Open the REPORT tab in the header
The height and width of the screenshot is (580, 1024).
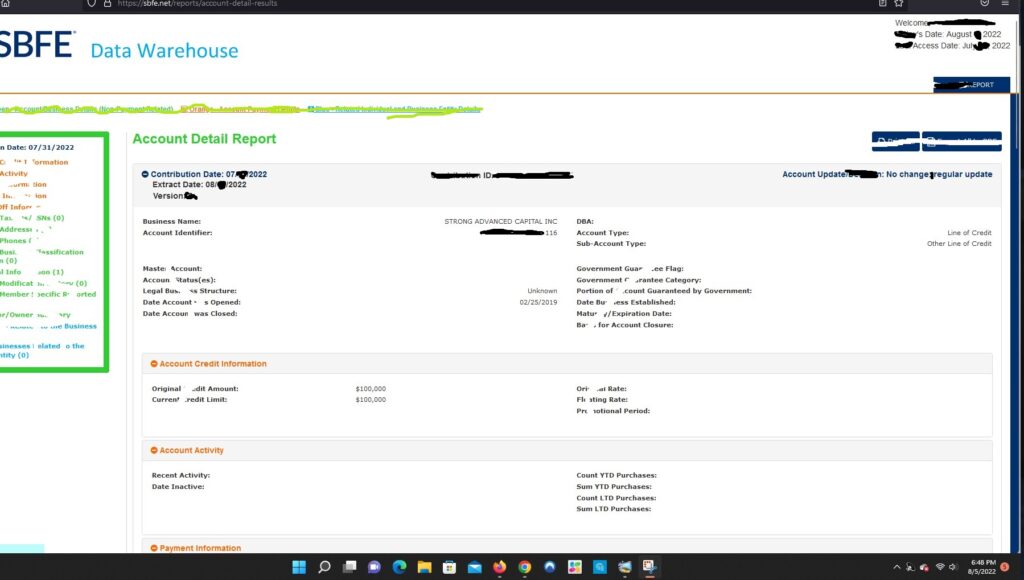[971, 85]
